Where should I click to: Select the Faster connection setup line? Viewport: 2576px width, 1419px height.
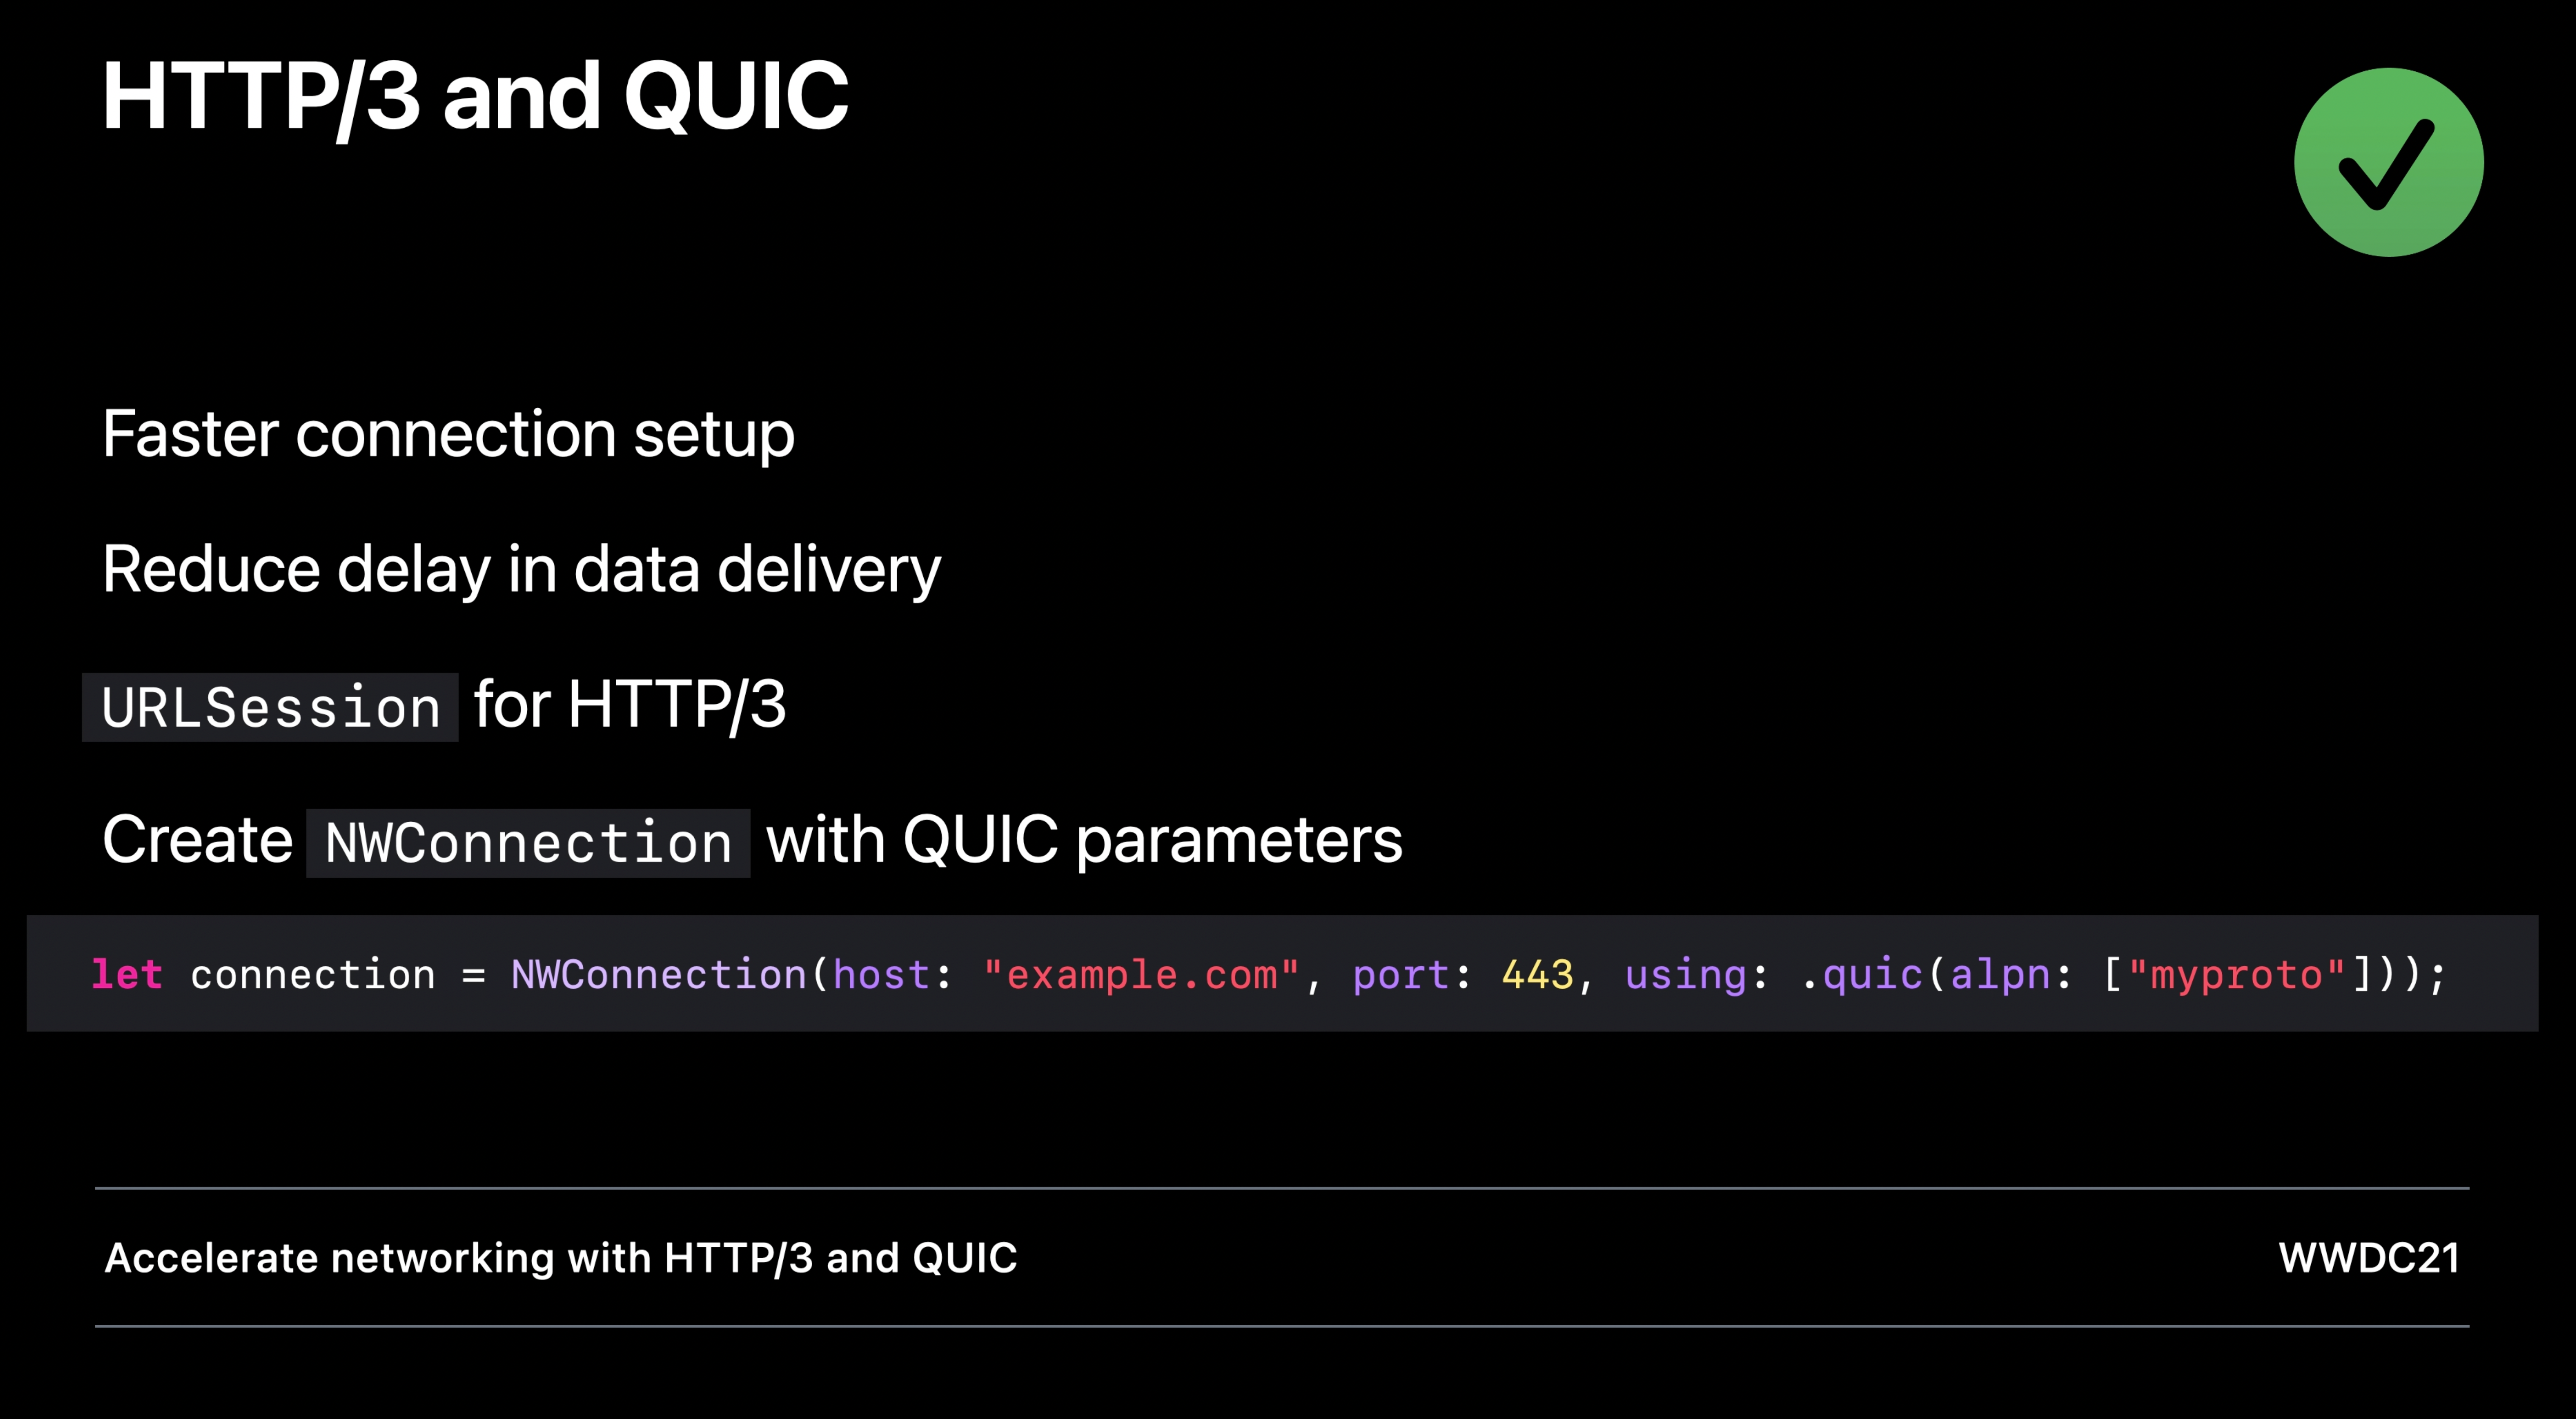tap(448, 435)
